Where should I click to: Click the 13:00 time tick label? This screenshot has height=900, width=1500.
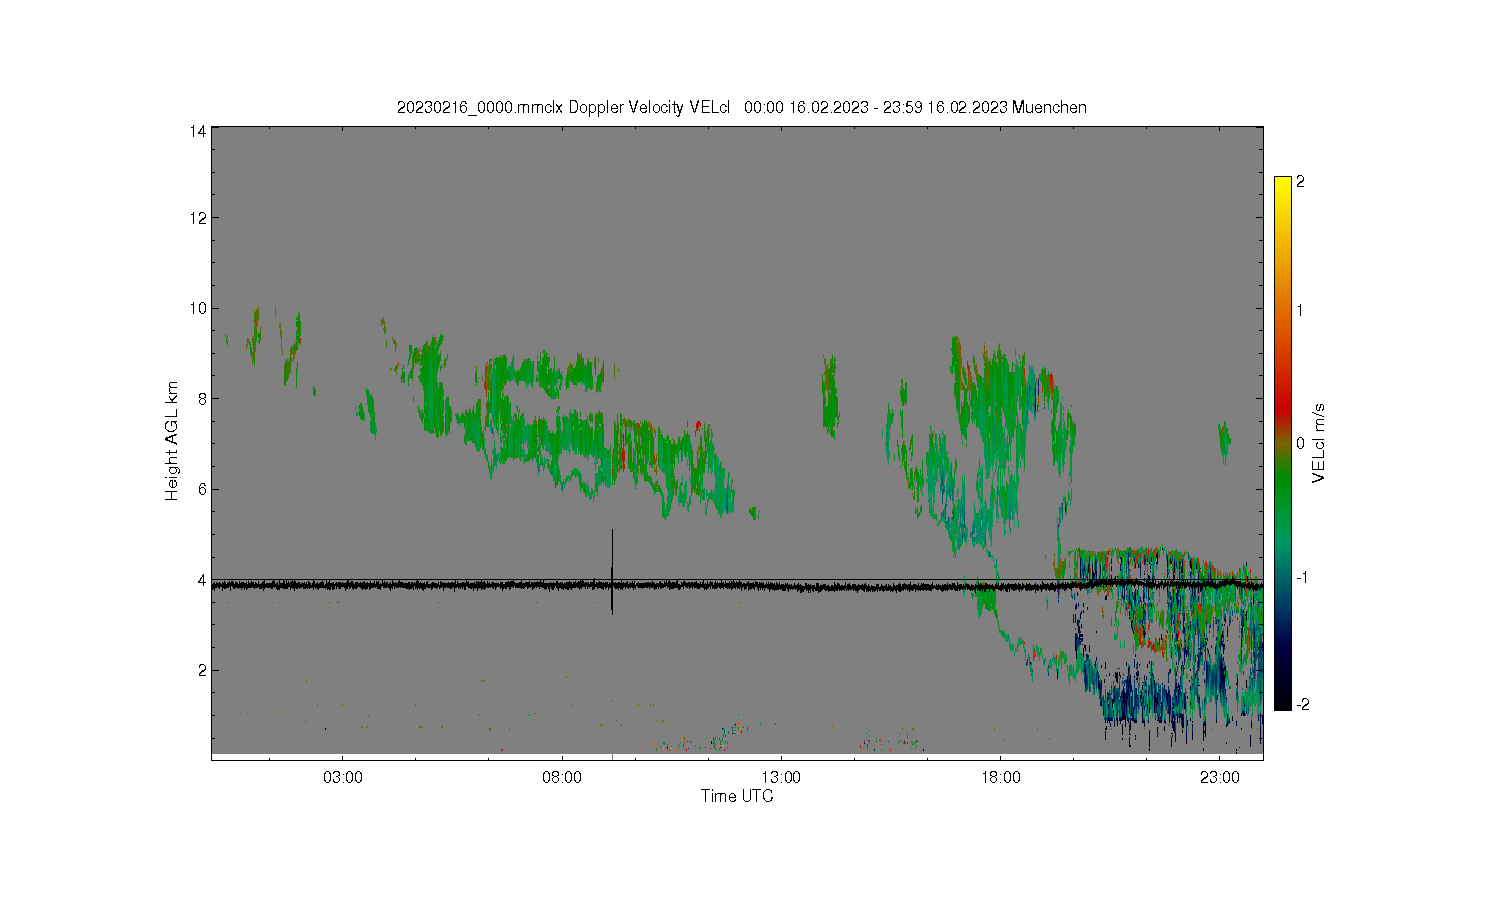tap(781, 777)
